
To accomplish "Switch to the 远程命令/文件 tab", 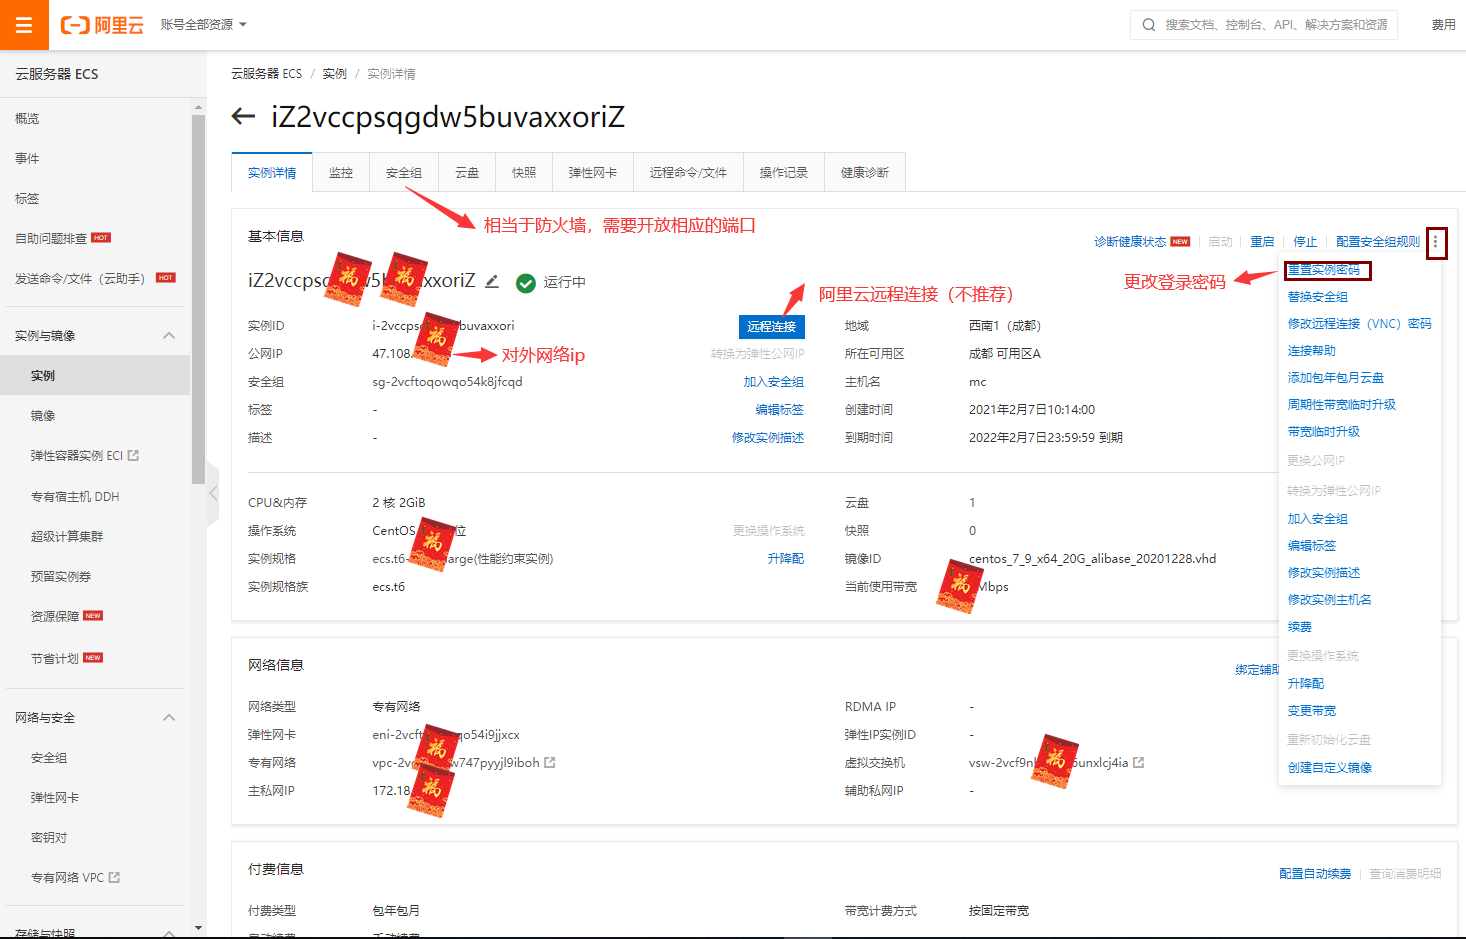I will [688, 173].
